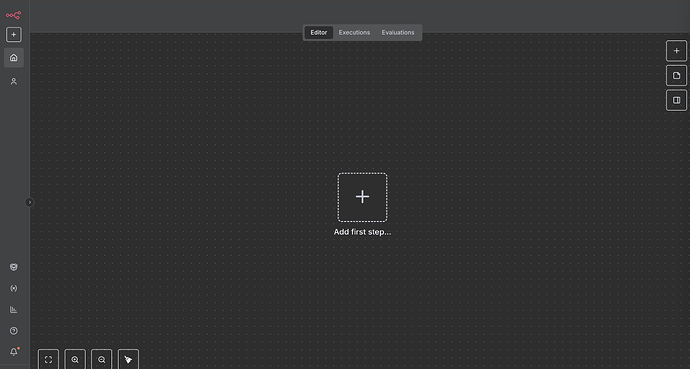The image size is (690, 369).
Task: Click the n8n logo in the sidebar
Action: point(13,15)
